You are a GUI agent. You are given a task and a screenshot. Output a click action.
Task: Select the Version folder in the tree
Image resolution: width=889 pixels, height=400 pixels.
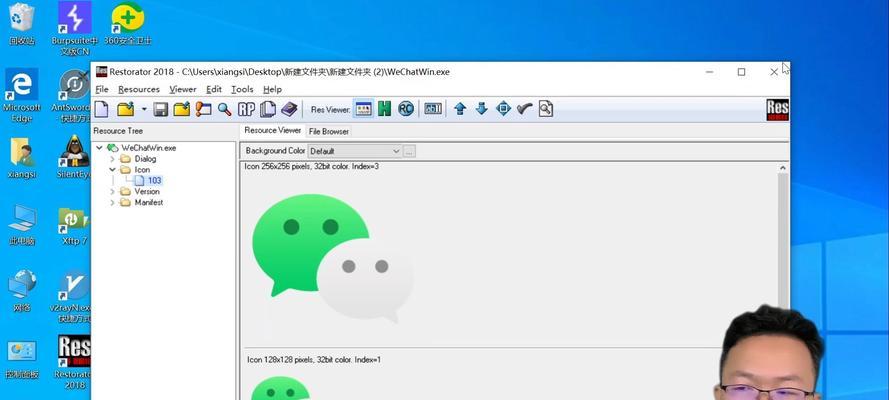click(x=147, y=192)
